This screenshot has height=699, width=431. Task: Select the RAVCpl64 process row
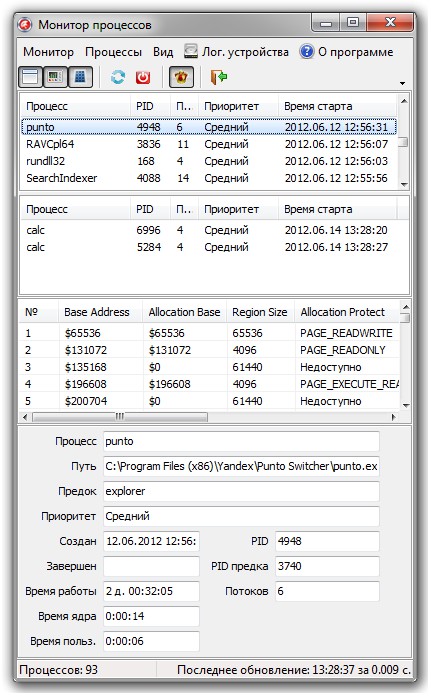pyautogui.click(x=209, y=144)
